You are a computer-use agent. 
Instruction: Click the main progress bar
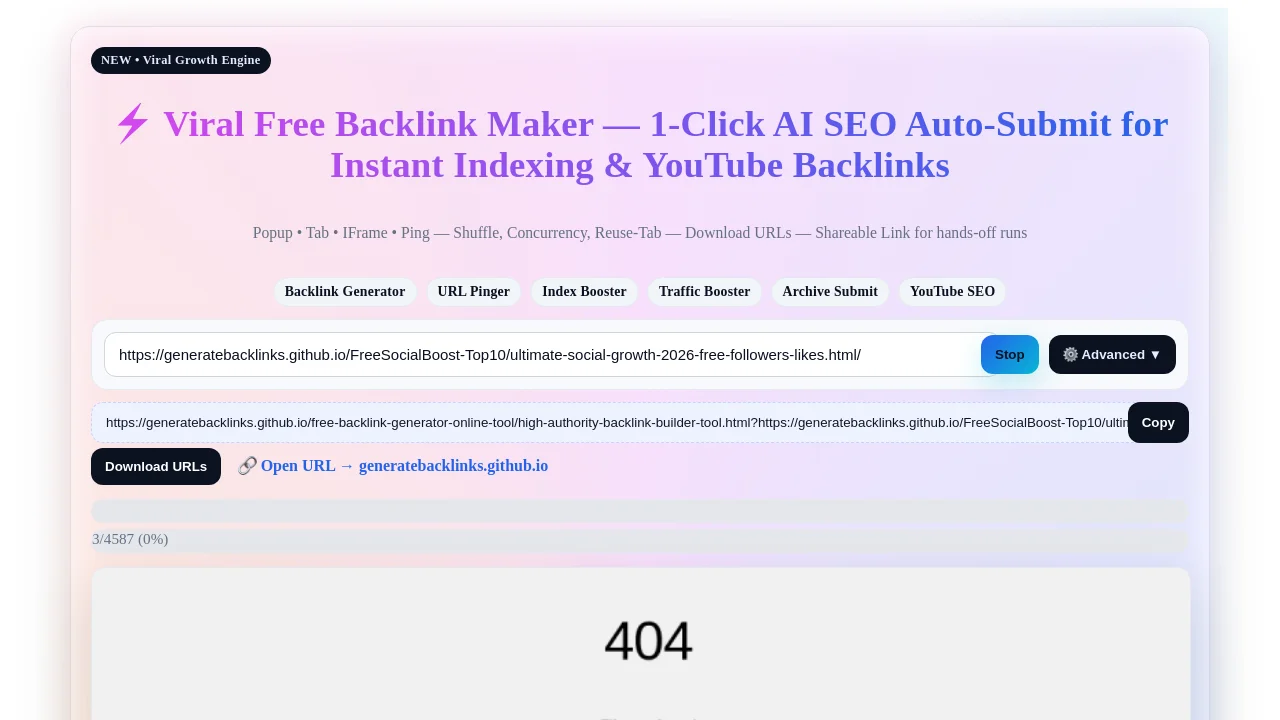pos(640,511)
